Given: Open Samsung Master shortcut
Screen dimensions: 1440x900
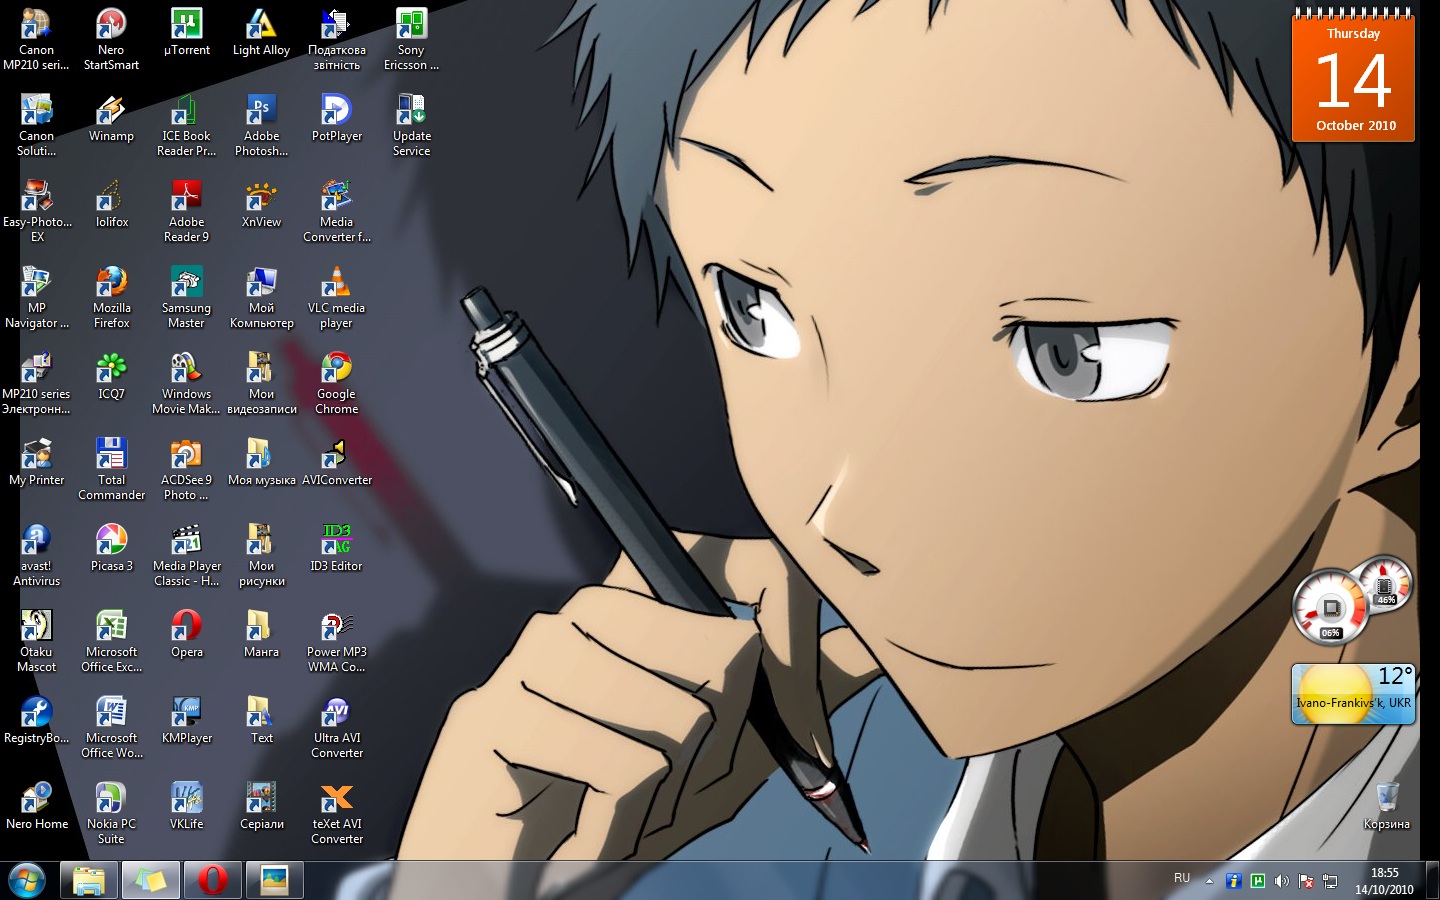Looking at the screenshot, I should click(187, 298).
